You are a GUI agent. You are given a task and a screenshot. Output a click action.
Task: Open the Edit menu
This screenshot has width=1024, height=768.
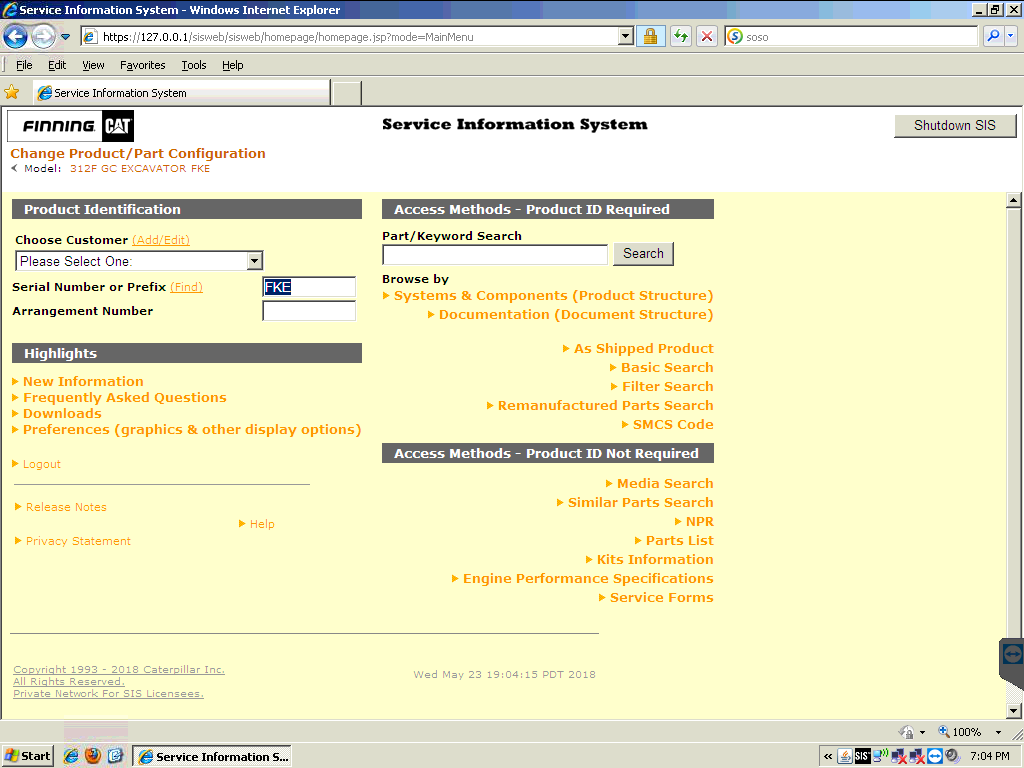[57, 65]
